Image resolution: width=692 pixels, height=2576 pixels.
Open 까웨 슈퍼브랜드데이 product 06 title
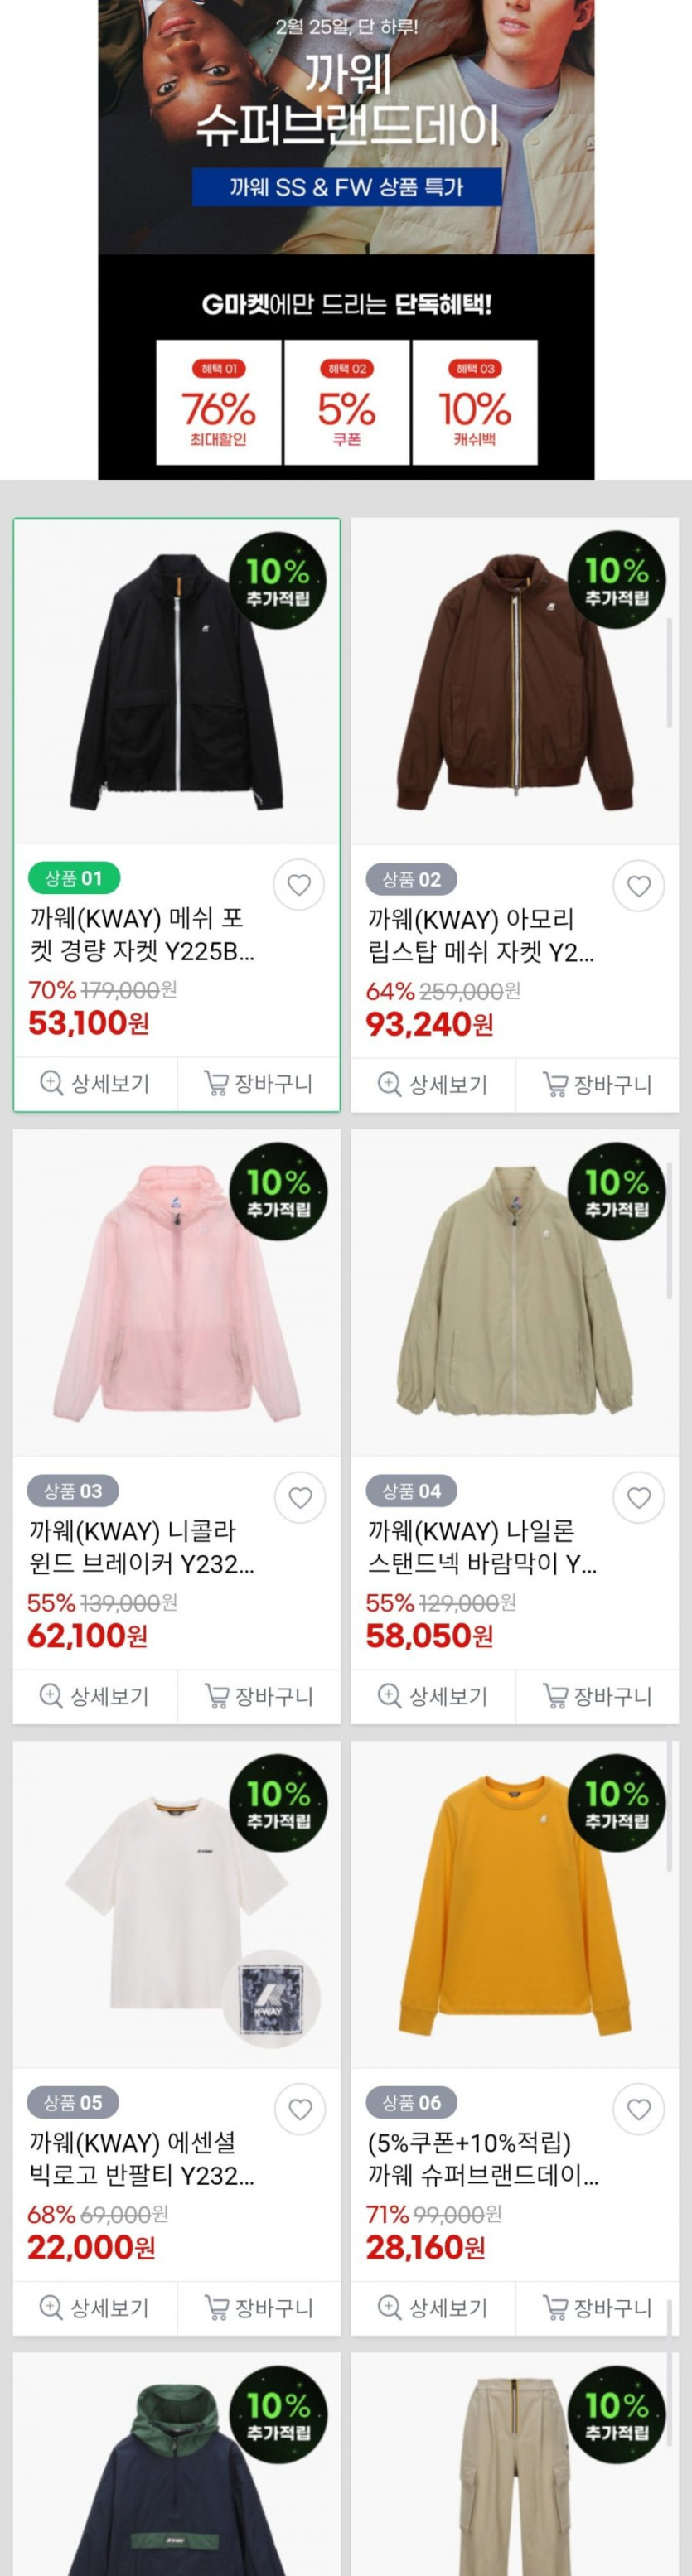(482, 2159)
